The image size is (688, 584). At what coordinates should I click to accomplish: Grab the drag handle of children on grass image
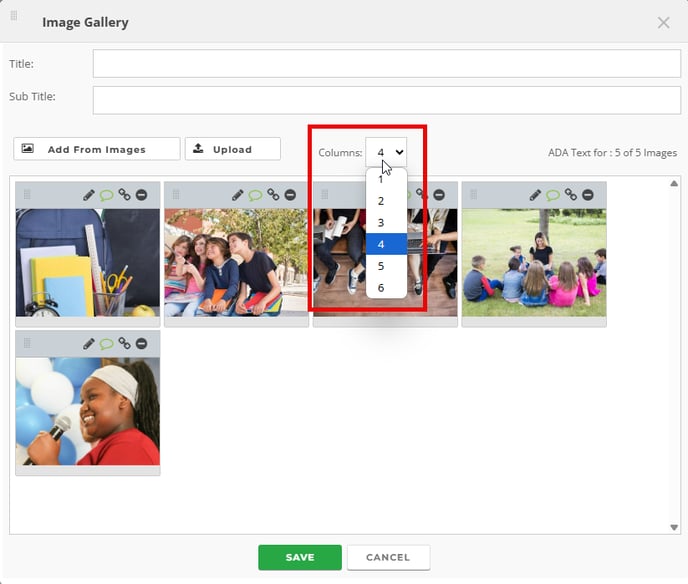pyautogui.click(x=473, y=194)
